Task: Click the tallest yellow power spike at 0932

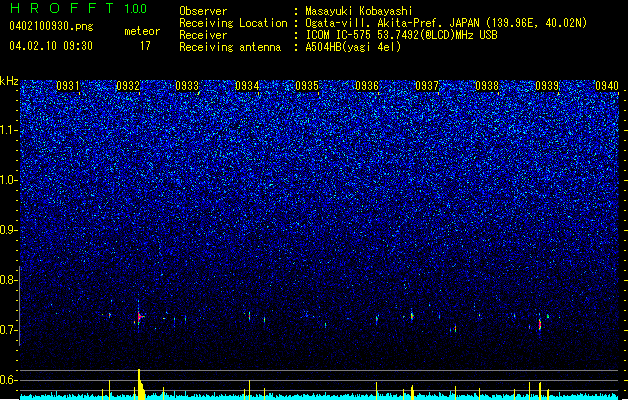Action: pyautogui.click(x=139, y=384)
